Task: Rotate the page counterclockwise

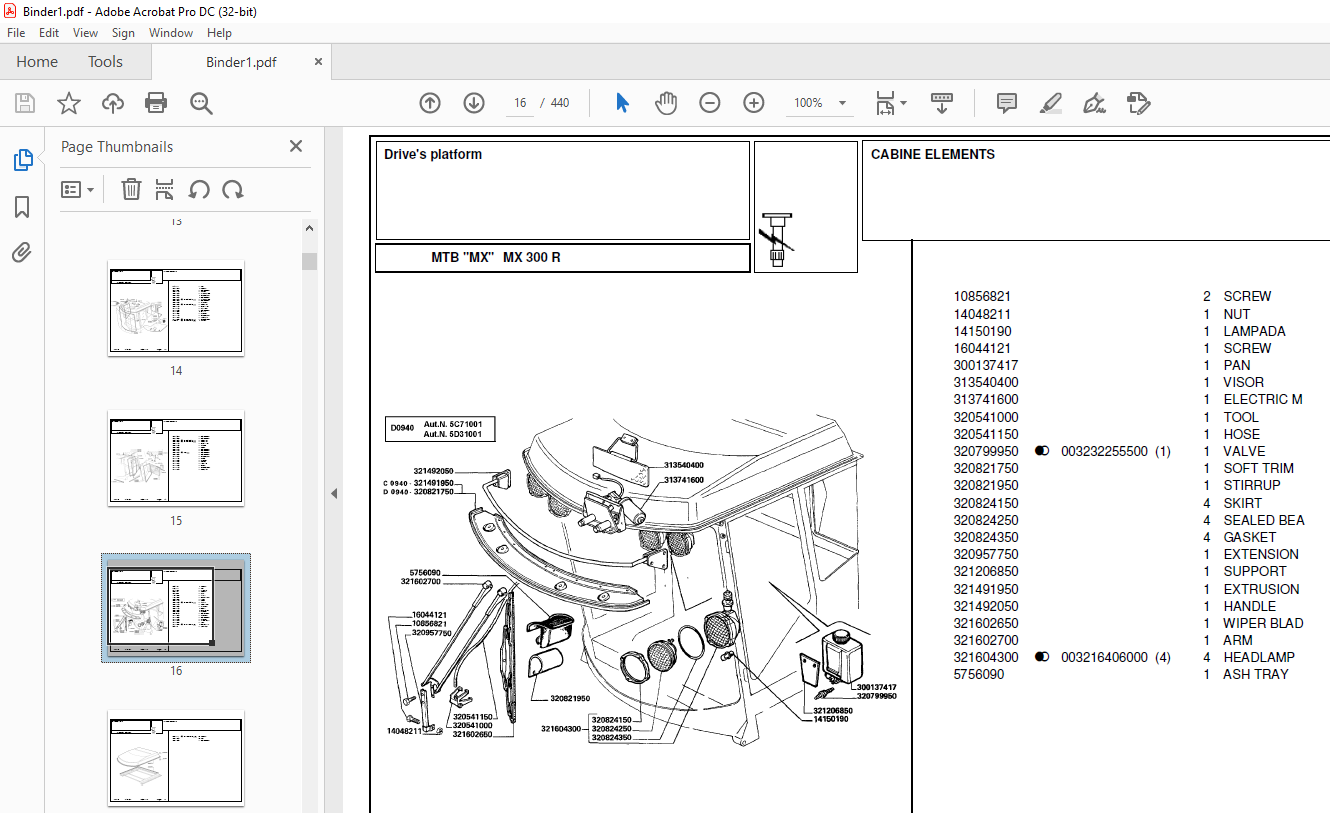Action: [x=199, y=189]
